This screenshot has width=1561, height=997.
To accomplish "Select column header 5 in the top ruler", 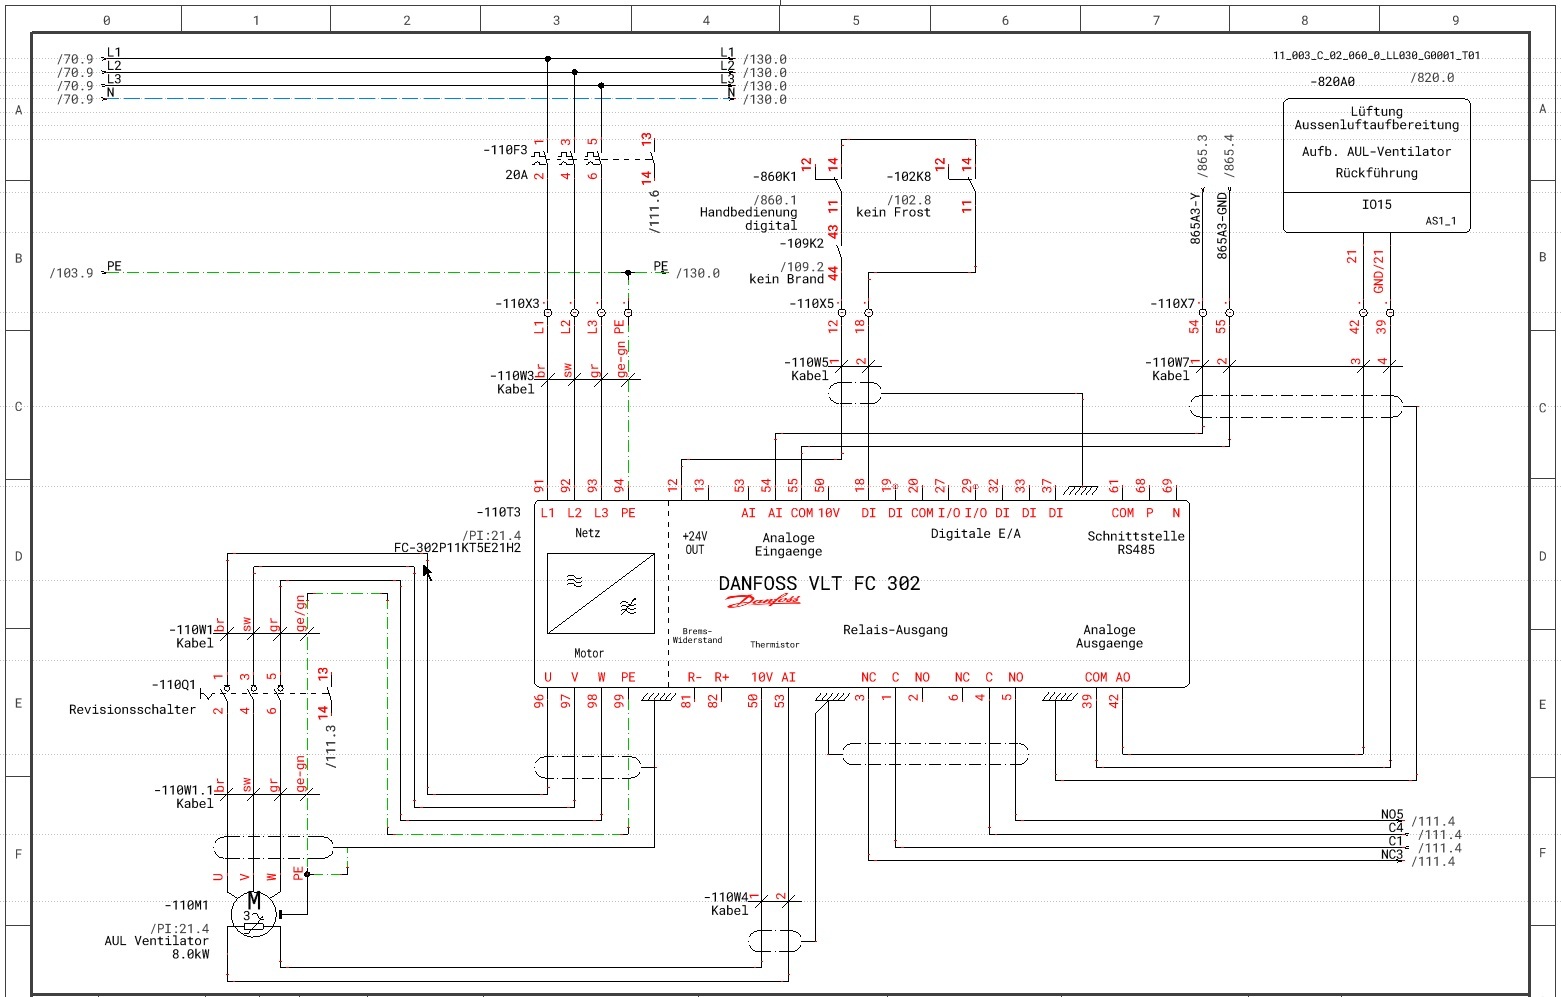I will pyautogui.click(x=856, y=20).
